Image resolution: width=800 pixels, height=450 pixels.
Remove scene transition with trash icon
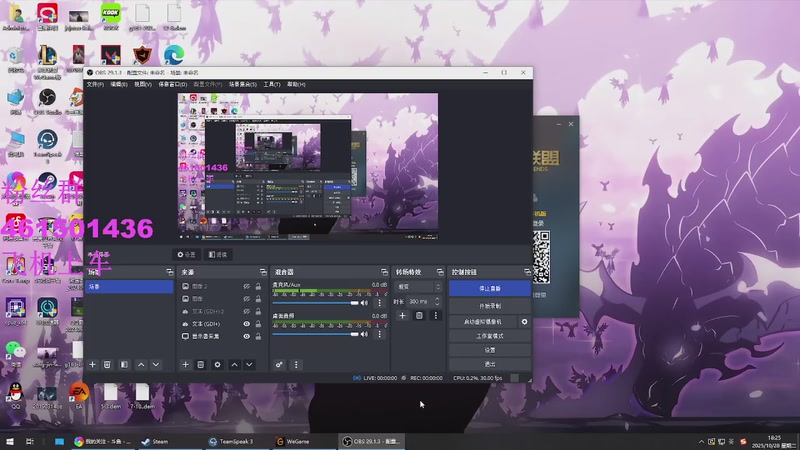[419, 316]
